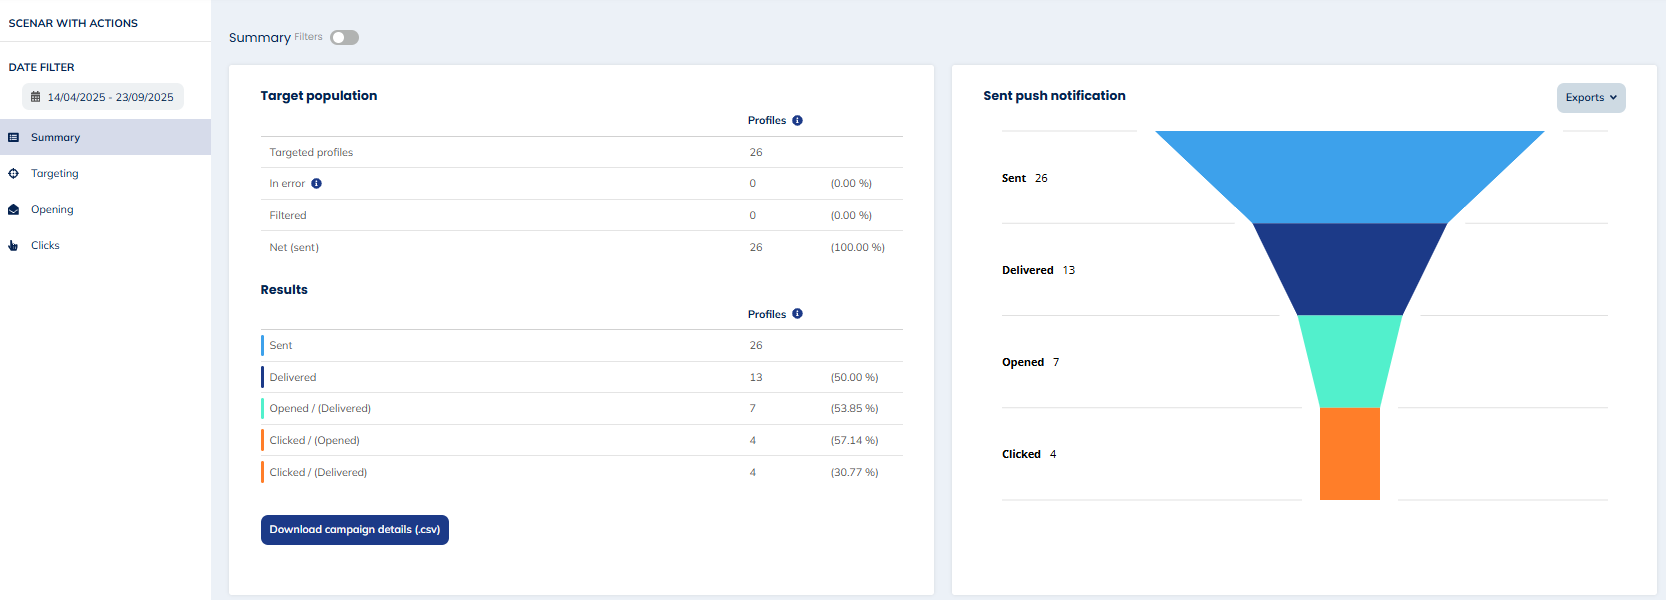Click the Clicks pointer hand icon
Viewport: 1666px width, 600px height.
tap(13, 246)
